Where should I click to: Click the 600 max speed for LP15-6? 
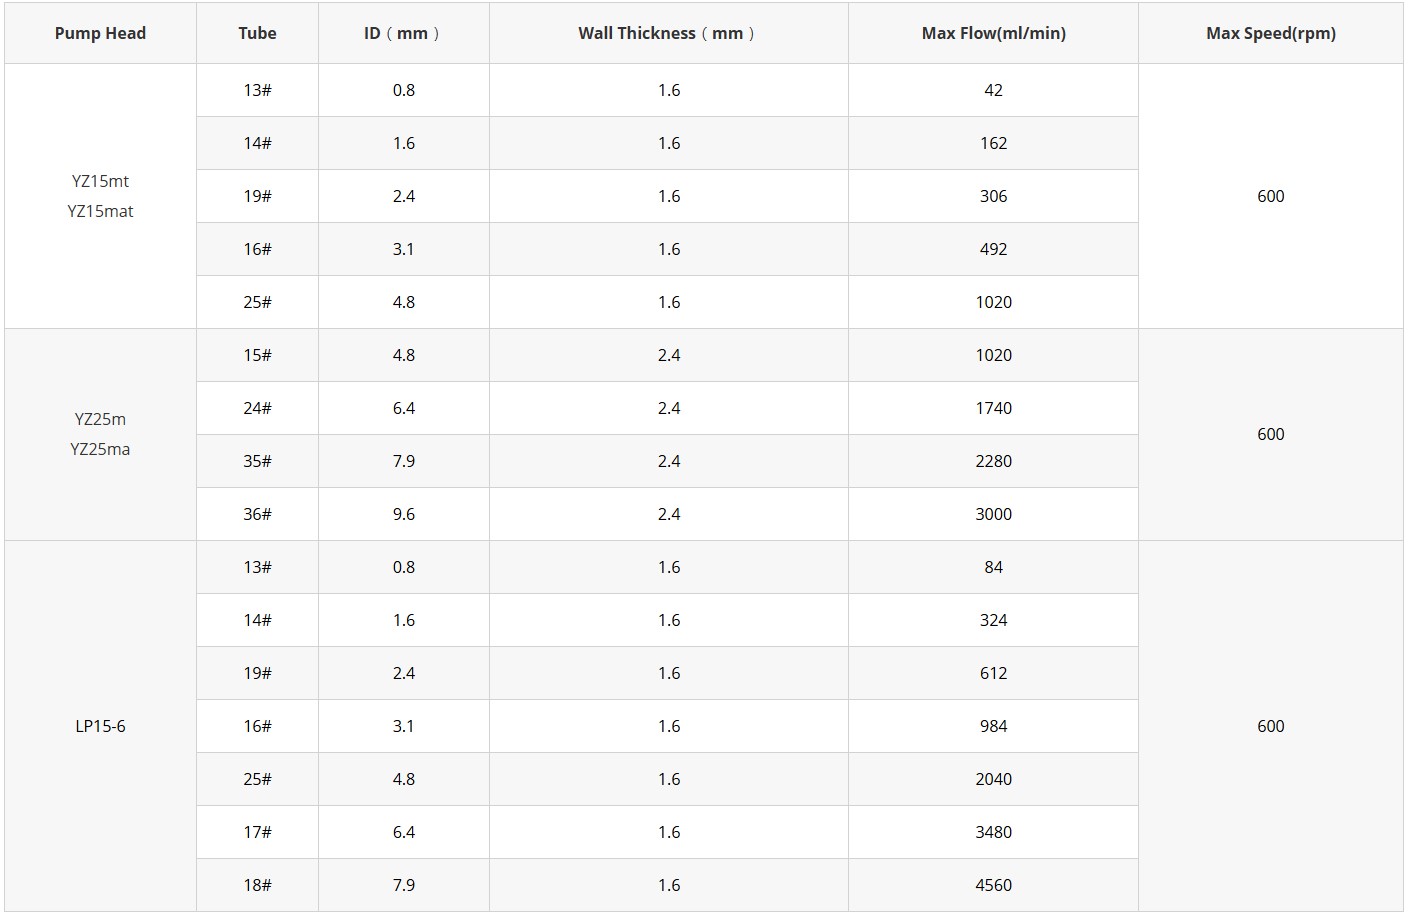(1270, 726)
